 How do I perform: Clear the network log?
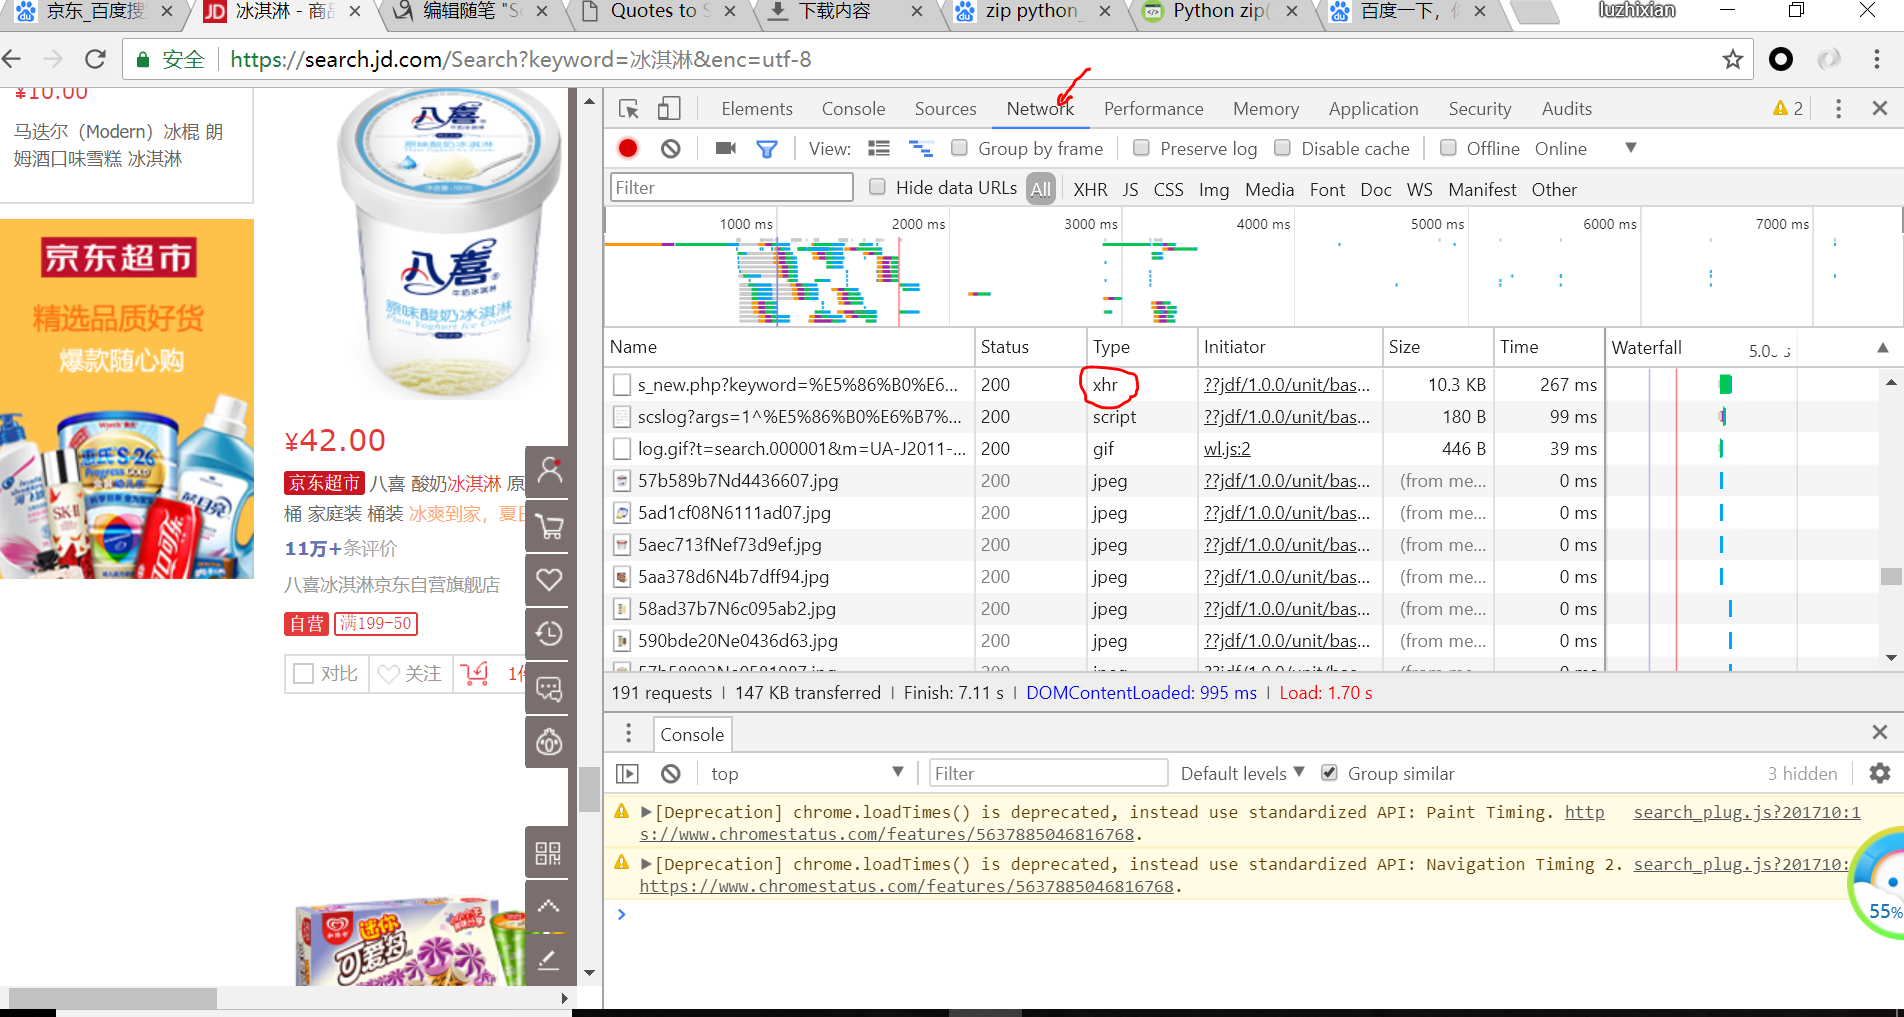tap(671, 148)
